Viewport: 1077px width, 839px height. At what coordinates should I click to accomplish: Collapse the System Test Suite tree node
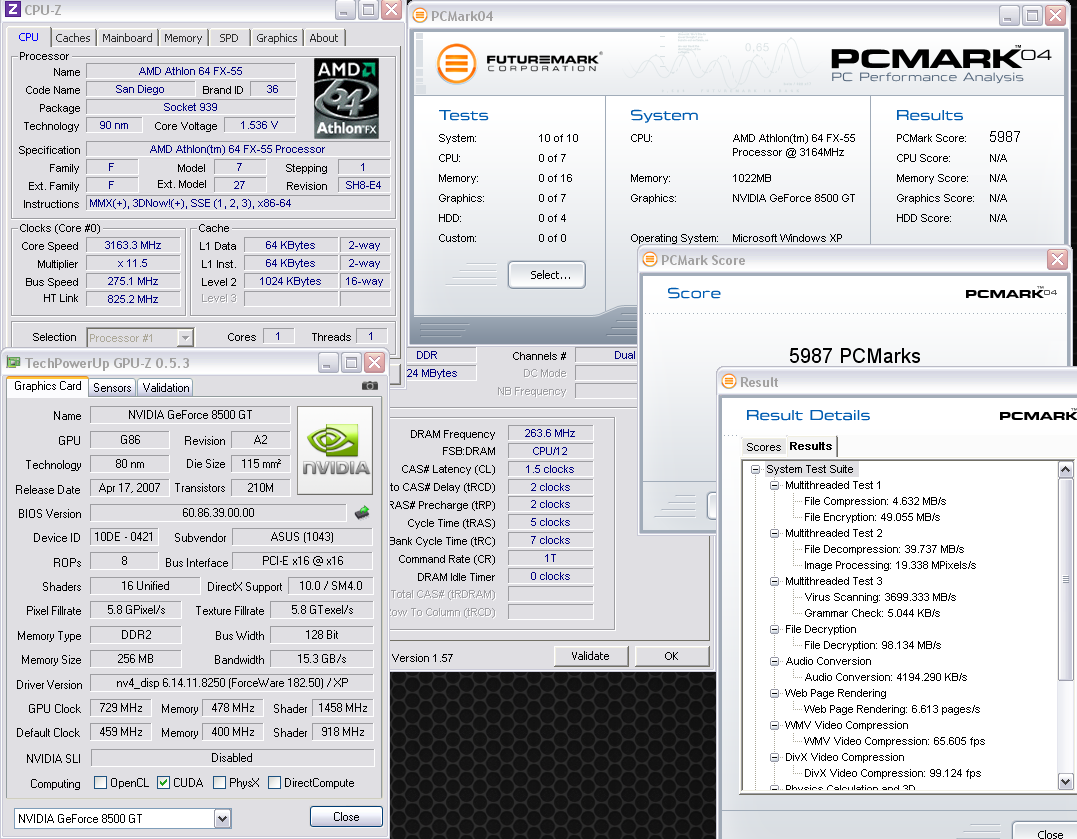click(x=756, y=469)
